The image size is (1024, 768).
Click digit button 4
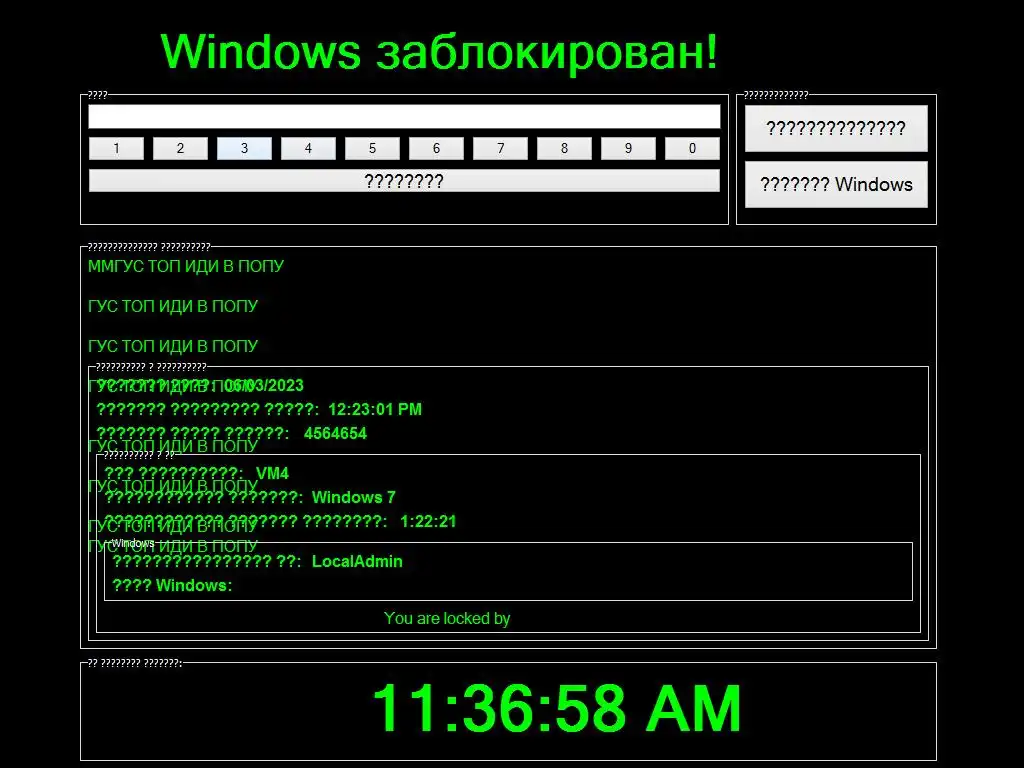[308, 148]
